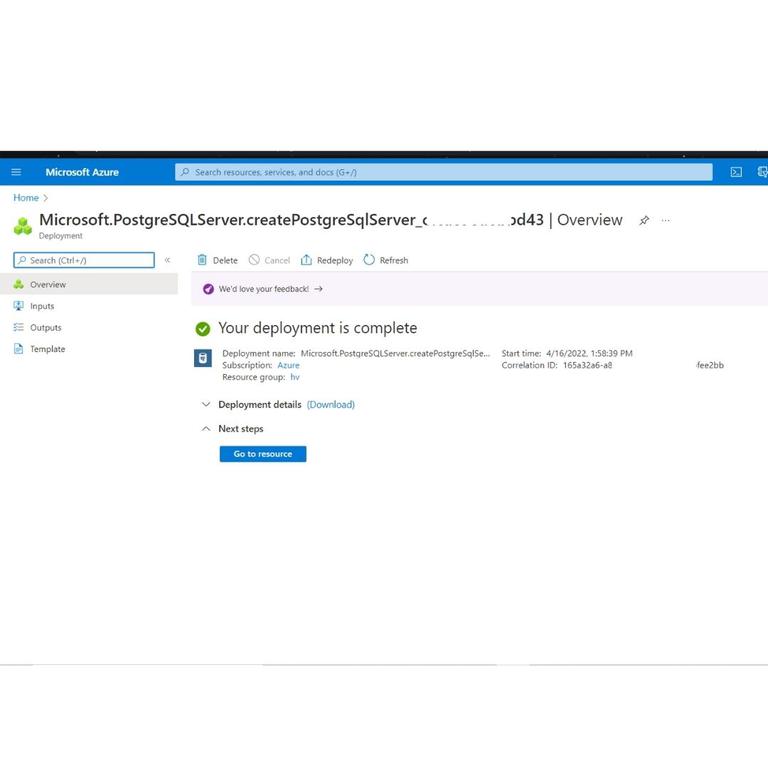Click the green deployment complete checkmark
The width and height of the screenshot is (768, 768).
[203, 329]
